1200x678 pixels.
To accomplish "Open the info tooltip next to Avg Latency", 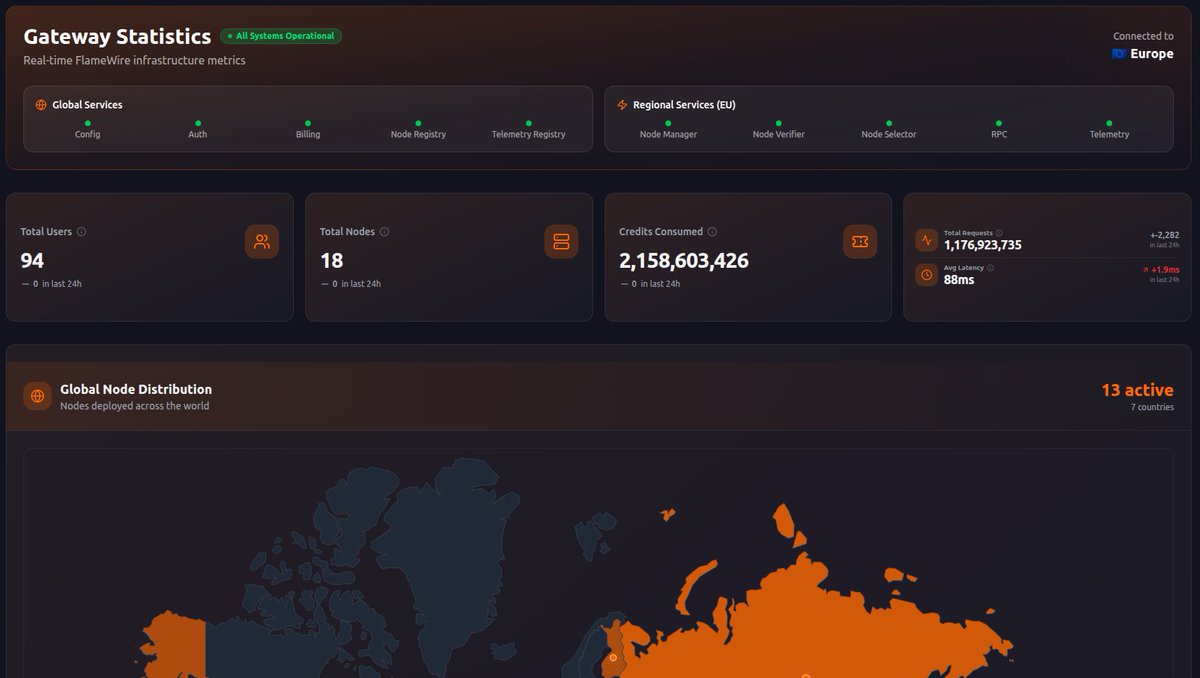I will [990, 268].
